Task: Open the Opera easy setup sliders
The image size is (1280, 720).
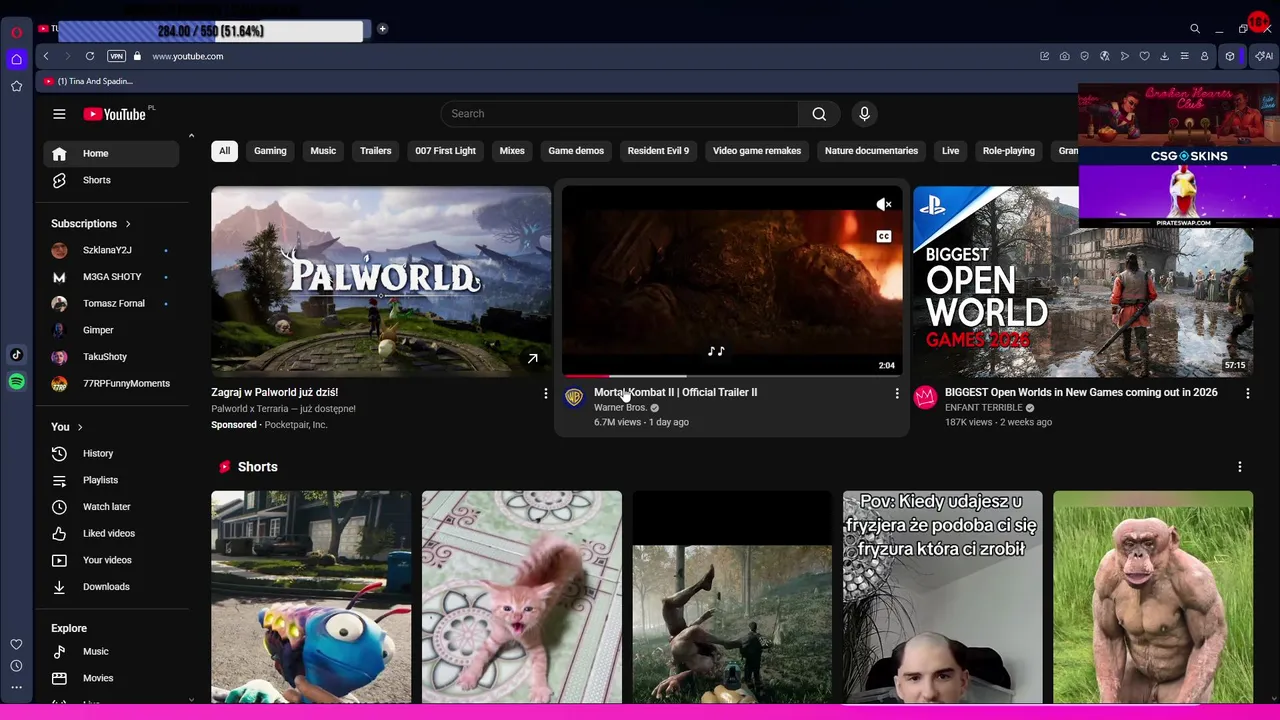Action: click(1184, 56)
